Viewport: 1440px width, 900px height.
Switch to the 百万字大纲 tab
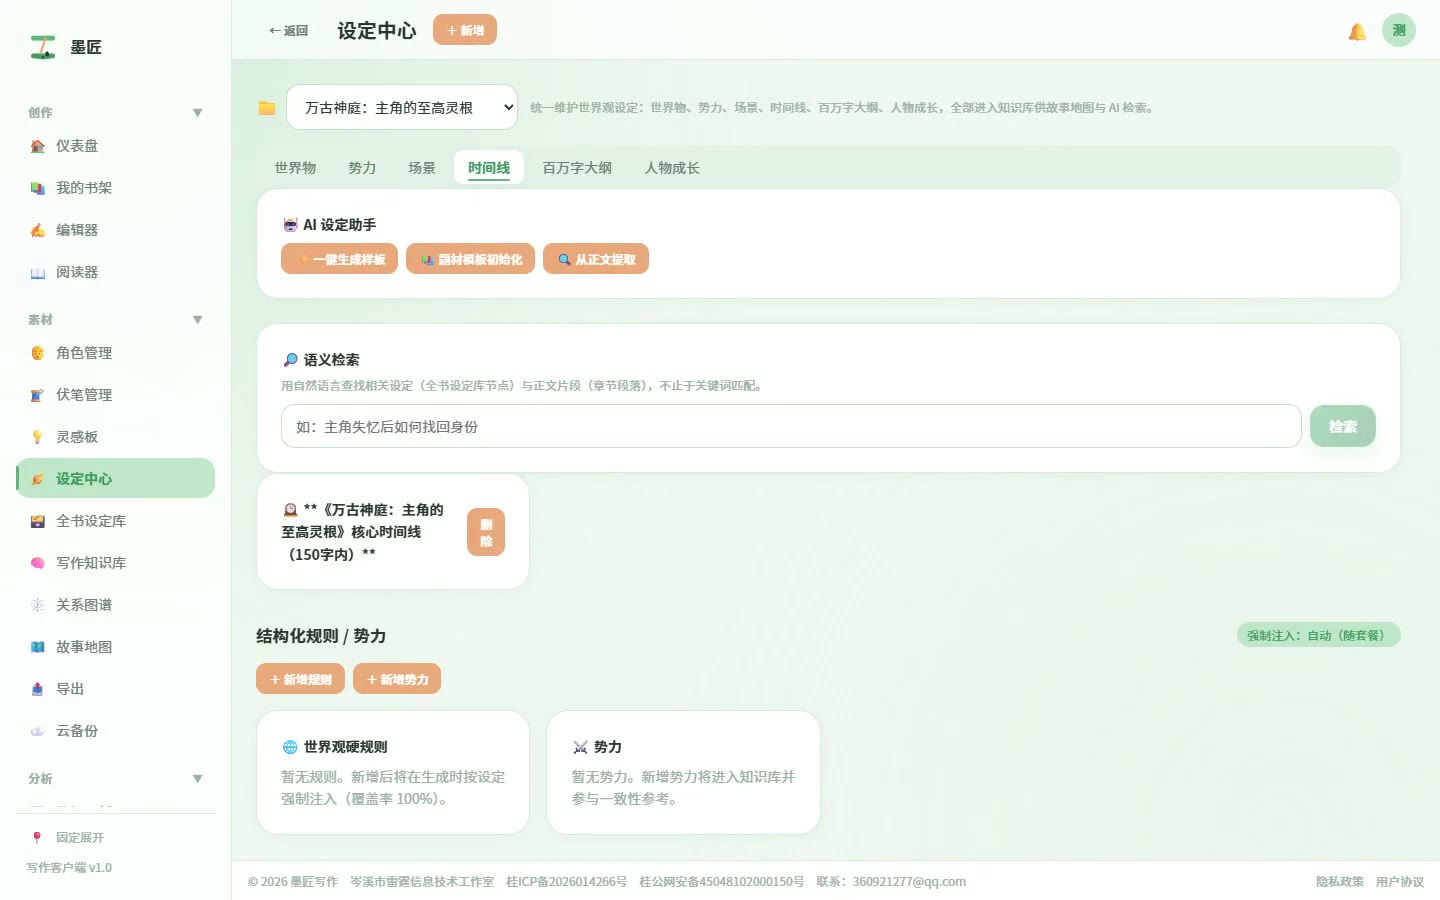point(577,168)
